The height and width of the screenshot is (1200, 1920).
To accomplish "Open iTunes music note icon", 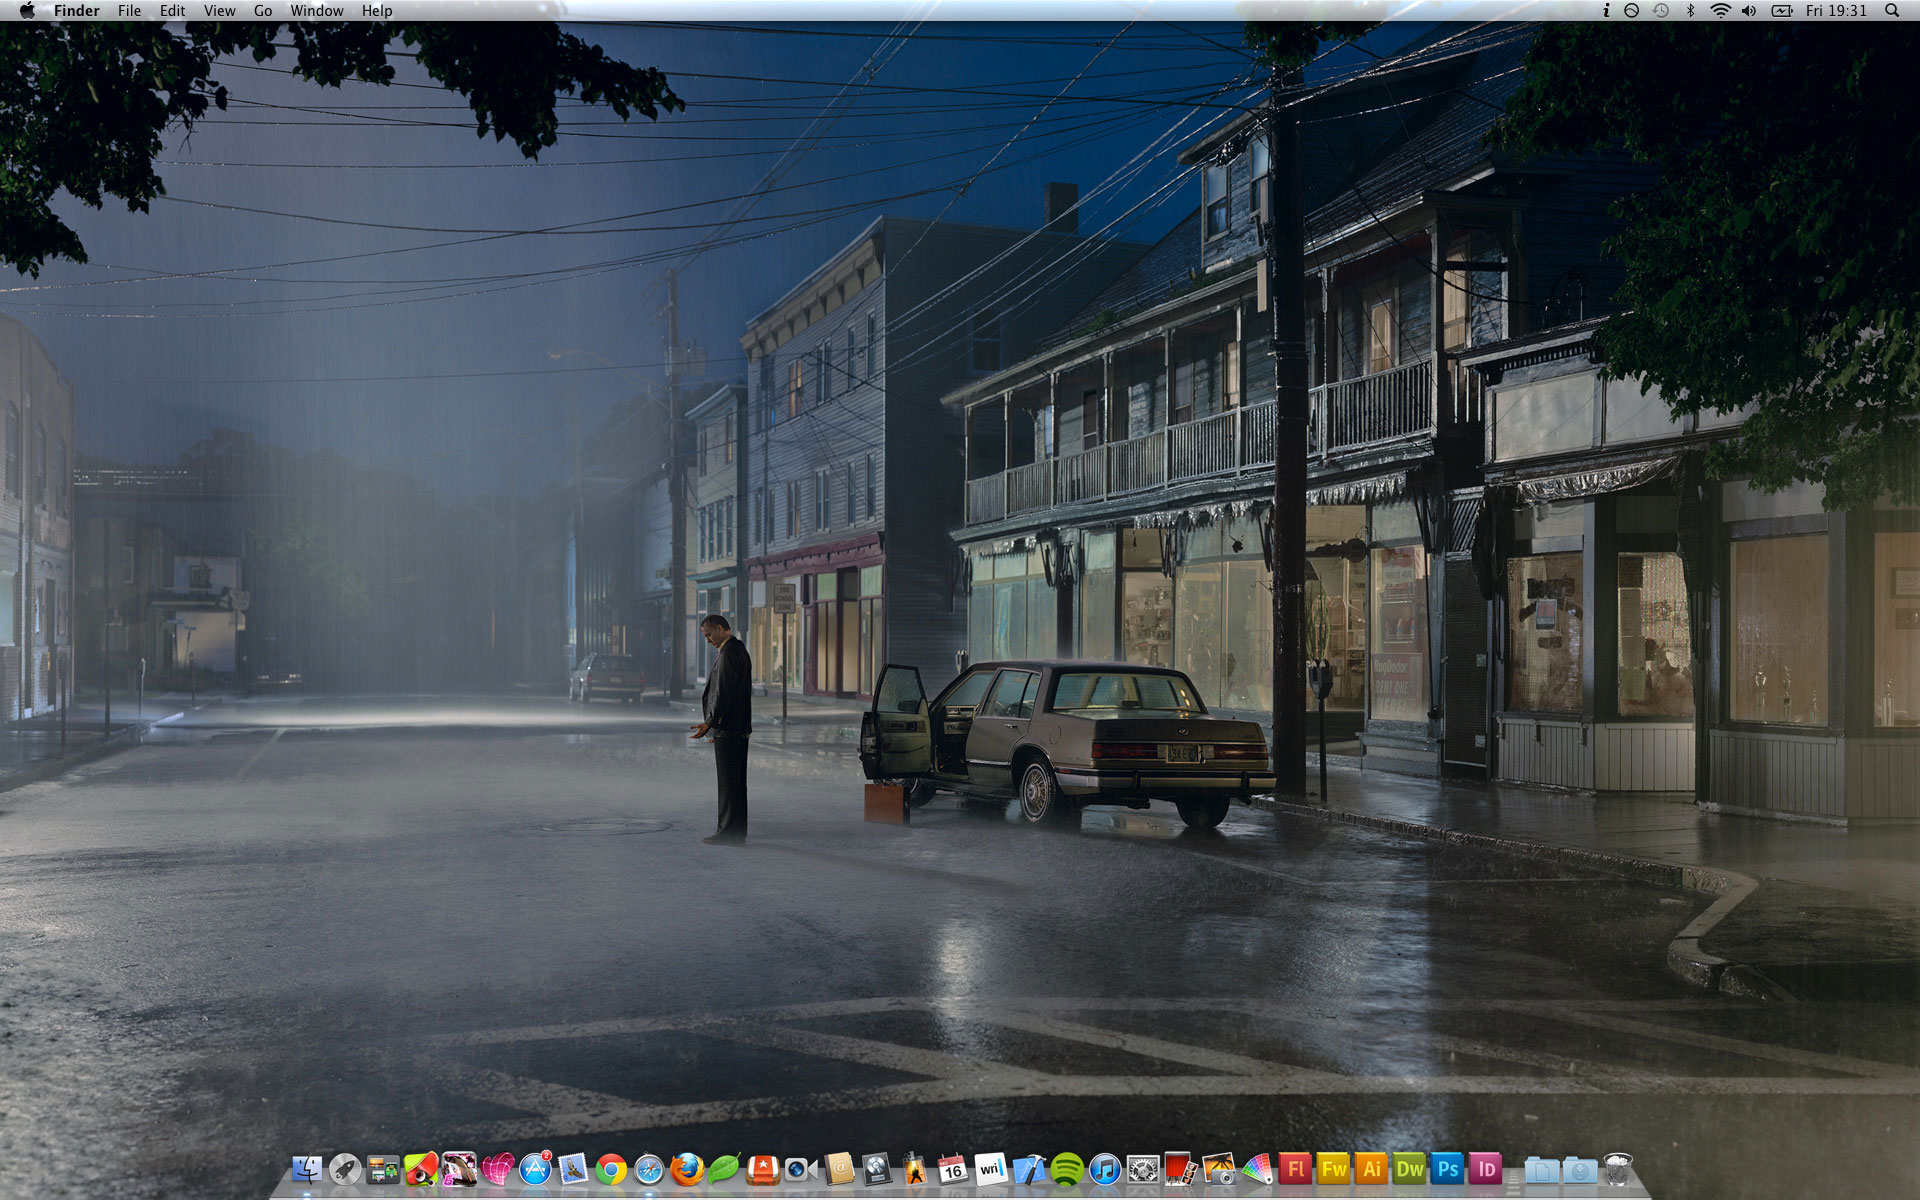I will click(x=1104, y=1168).
